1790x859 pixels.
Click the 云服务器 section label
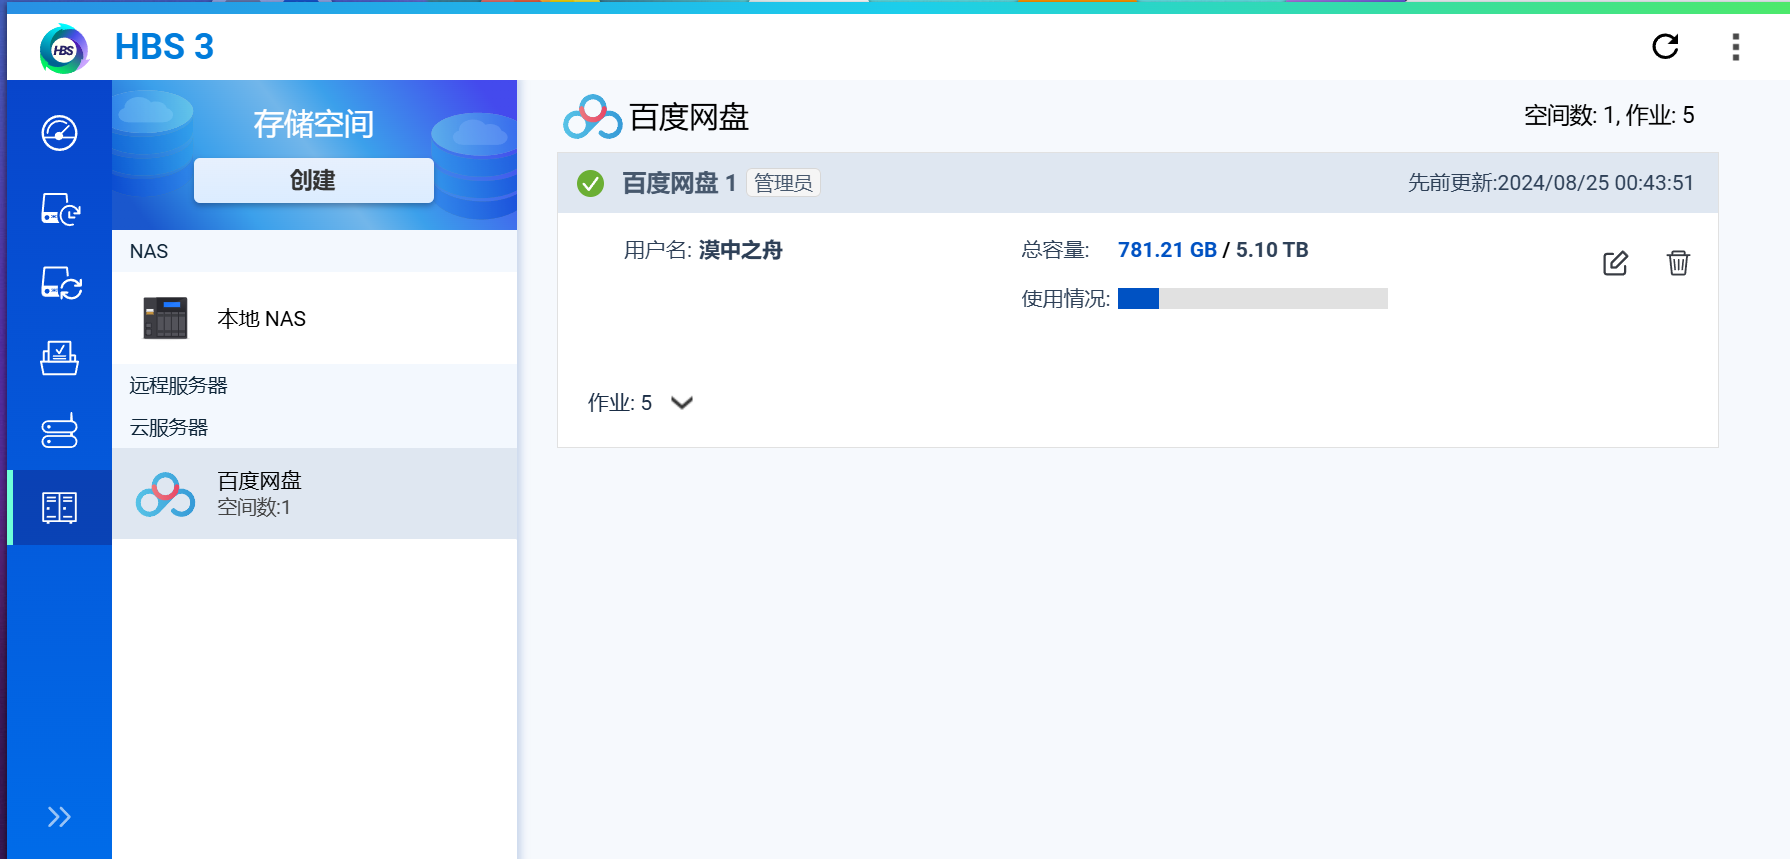[x=169, y=427]
